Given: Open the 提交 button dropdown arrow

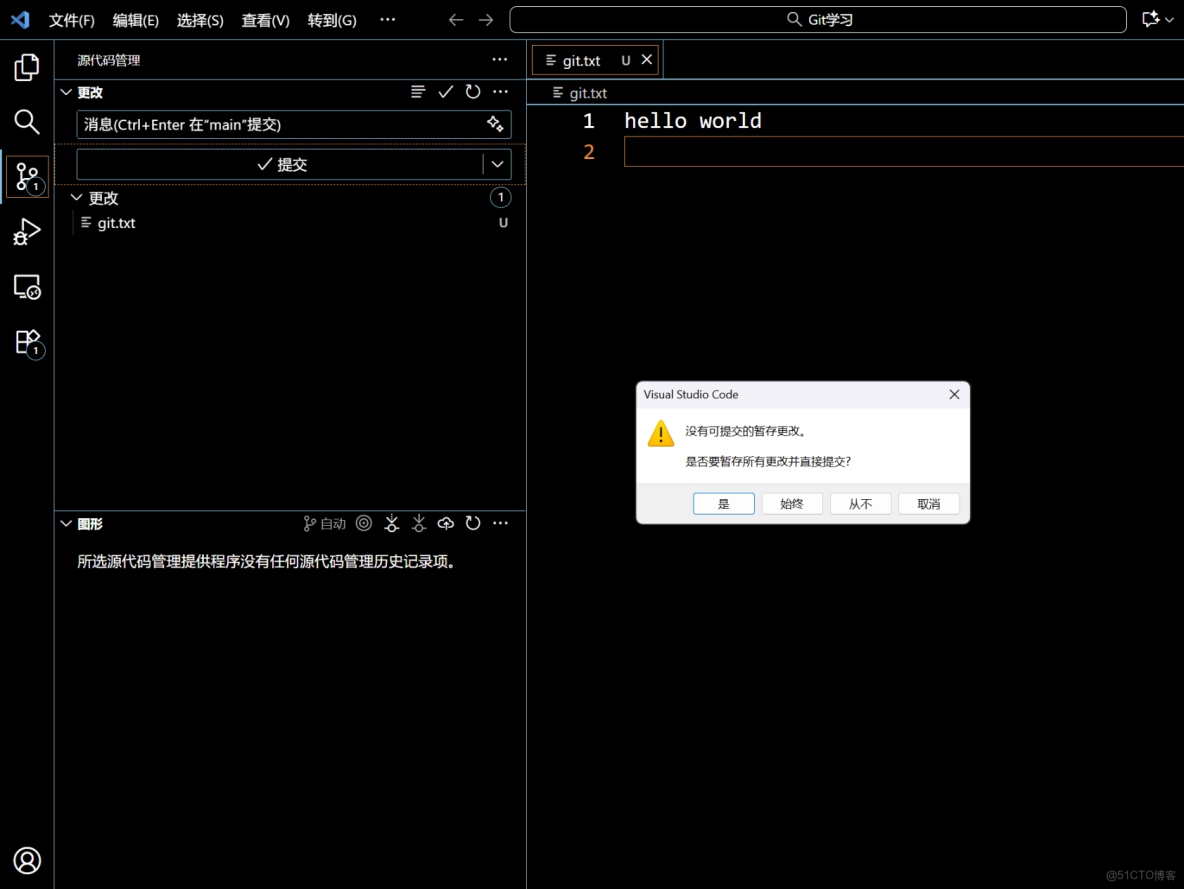Looking at the screenshot, I should (497, 164).
